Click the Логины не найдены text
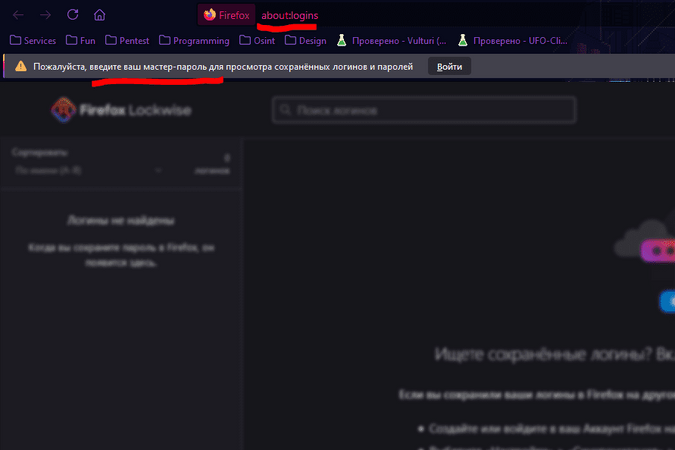Viewport: 675px width, 450px height. point(121,220)
